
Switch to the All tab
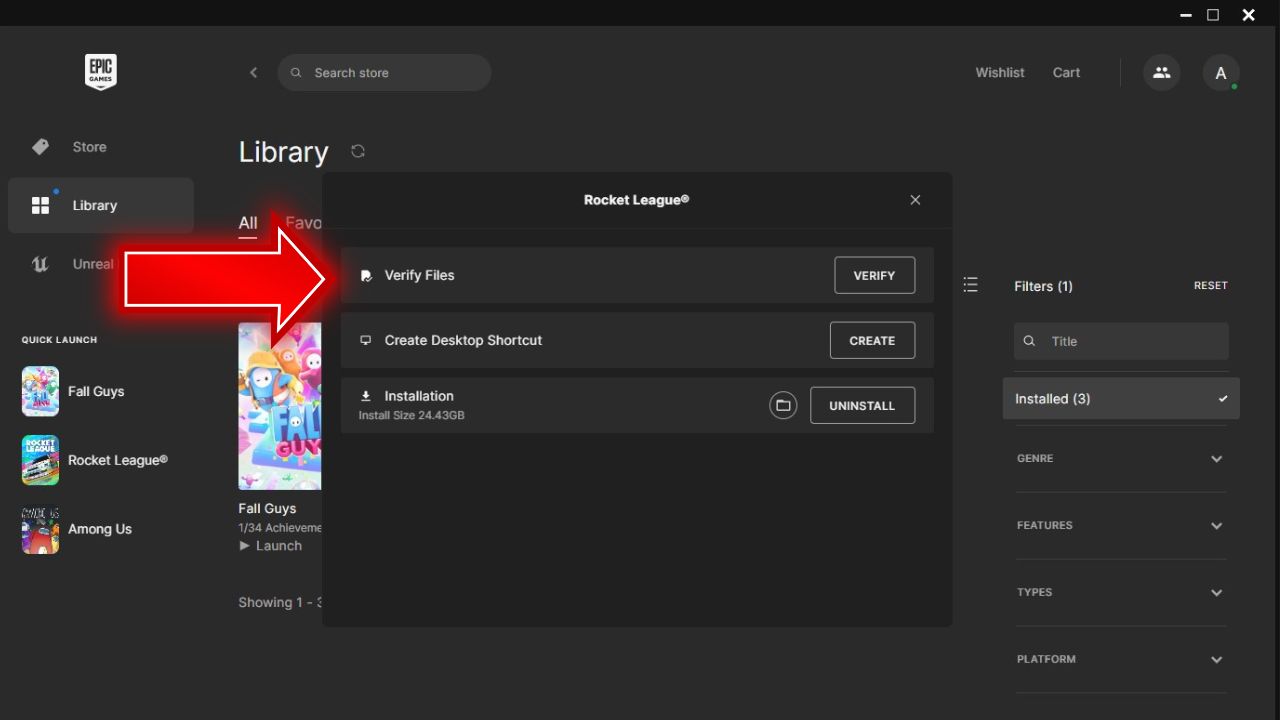tap(247, 223)
